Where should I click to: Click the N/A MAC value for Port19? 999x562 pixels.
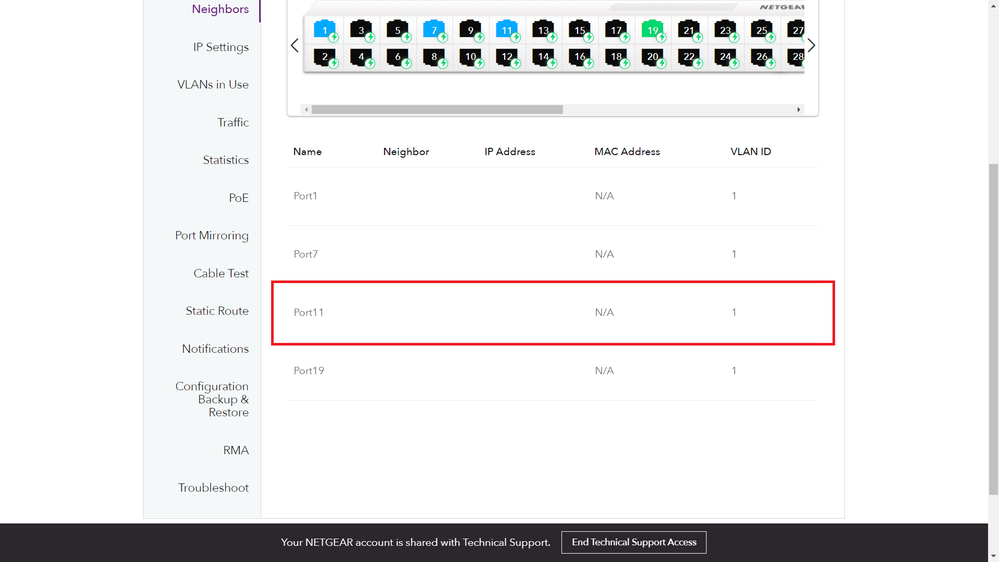click(604, 370)
